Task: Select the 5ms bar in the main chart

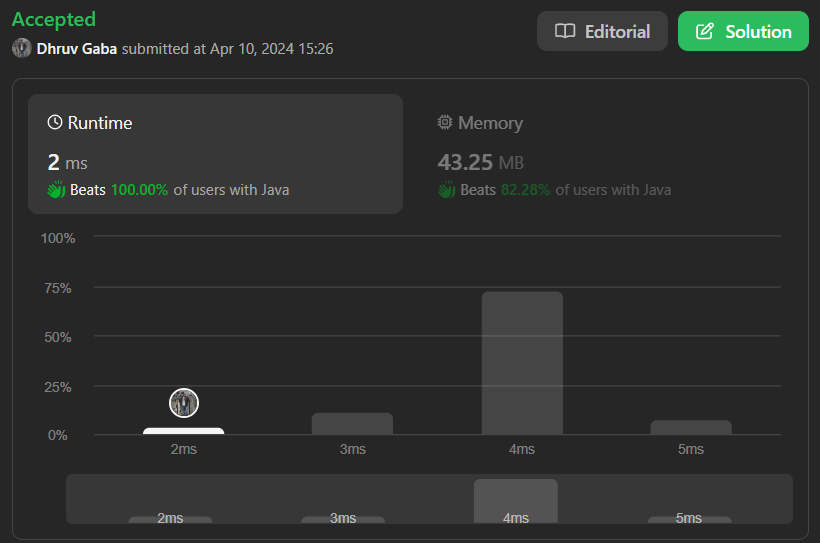Action: coord(691,427)
